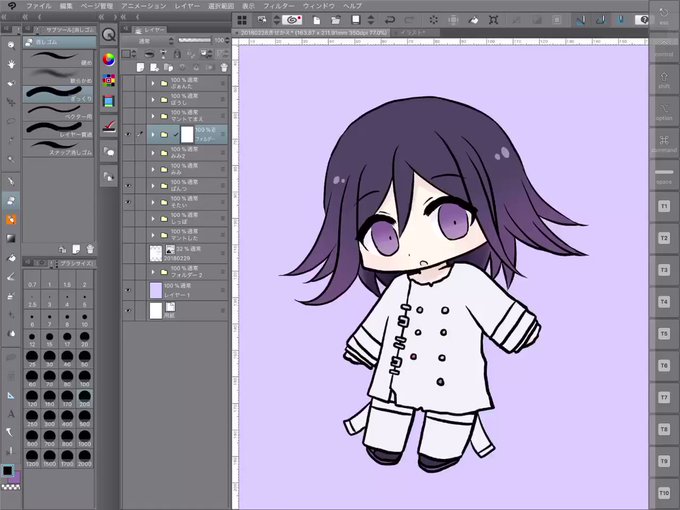The width and height of the screenshot is (680, 510).
Task: Tap the shift edge keyboard button
Action: click(x=664, y=79)
